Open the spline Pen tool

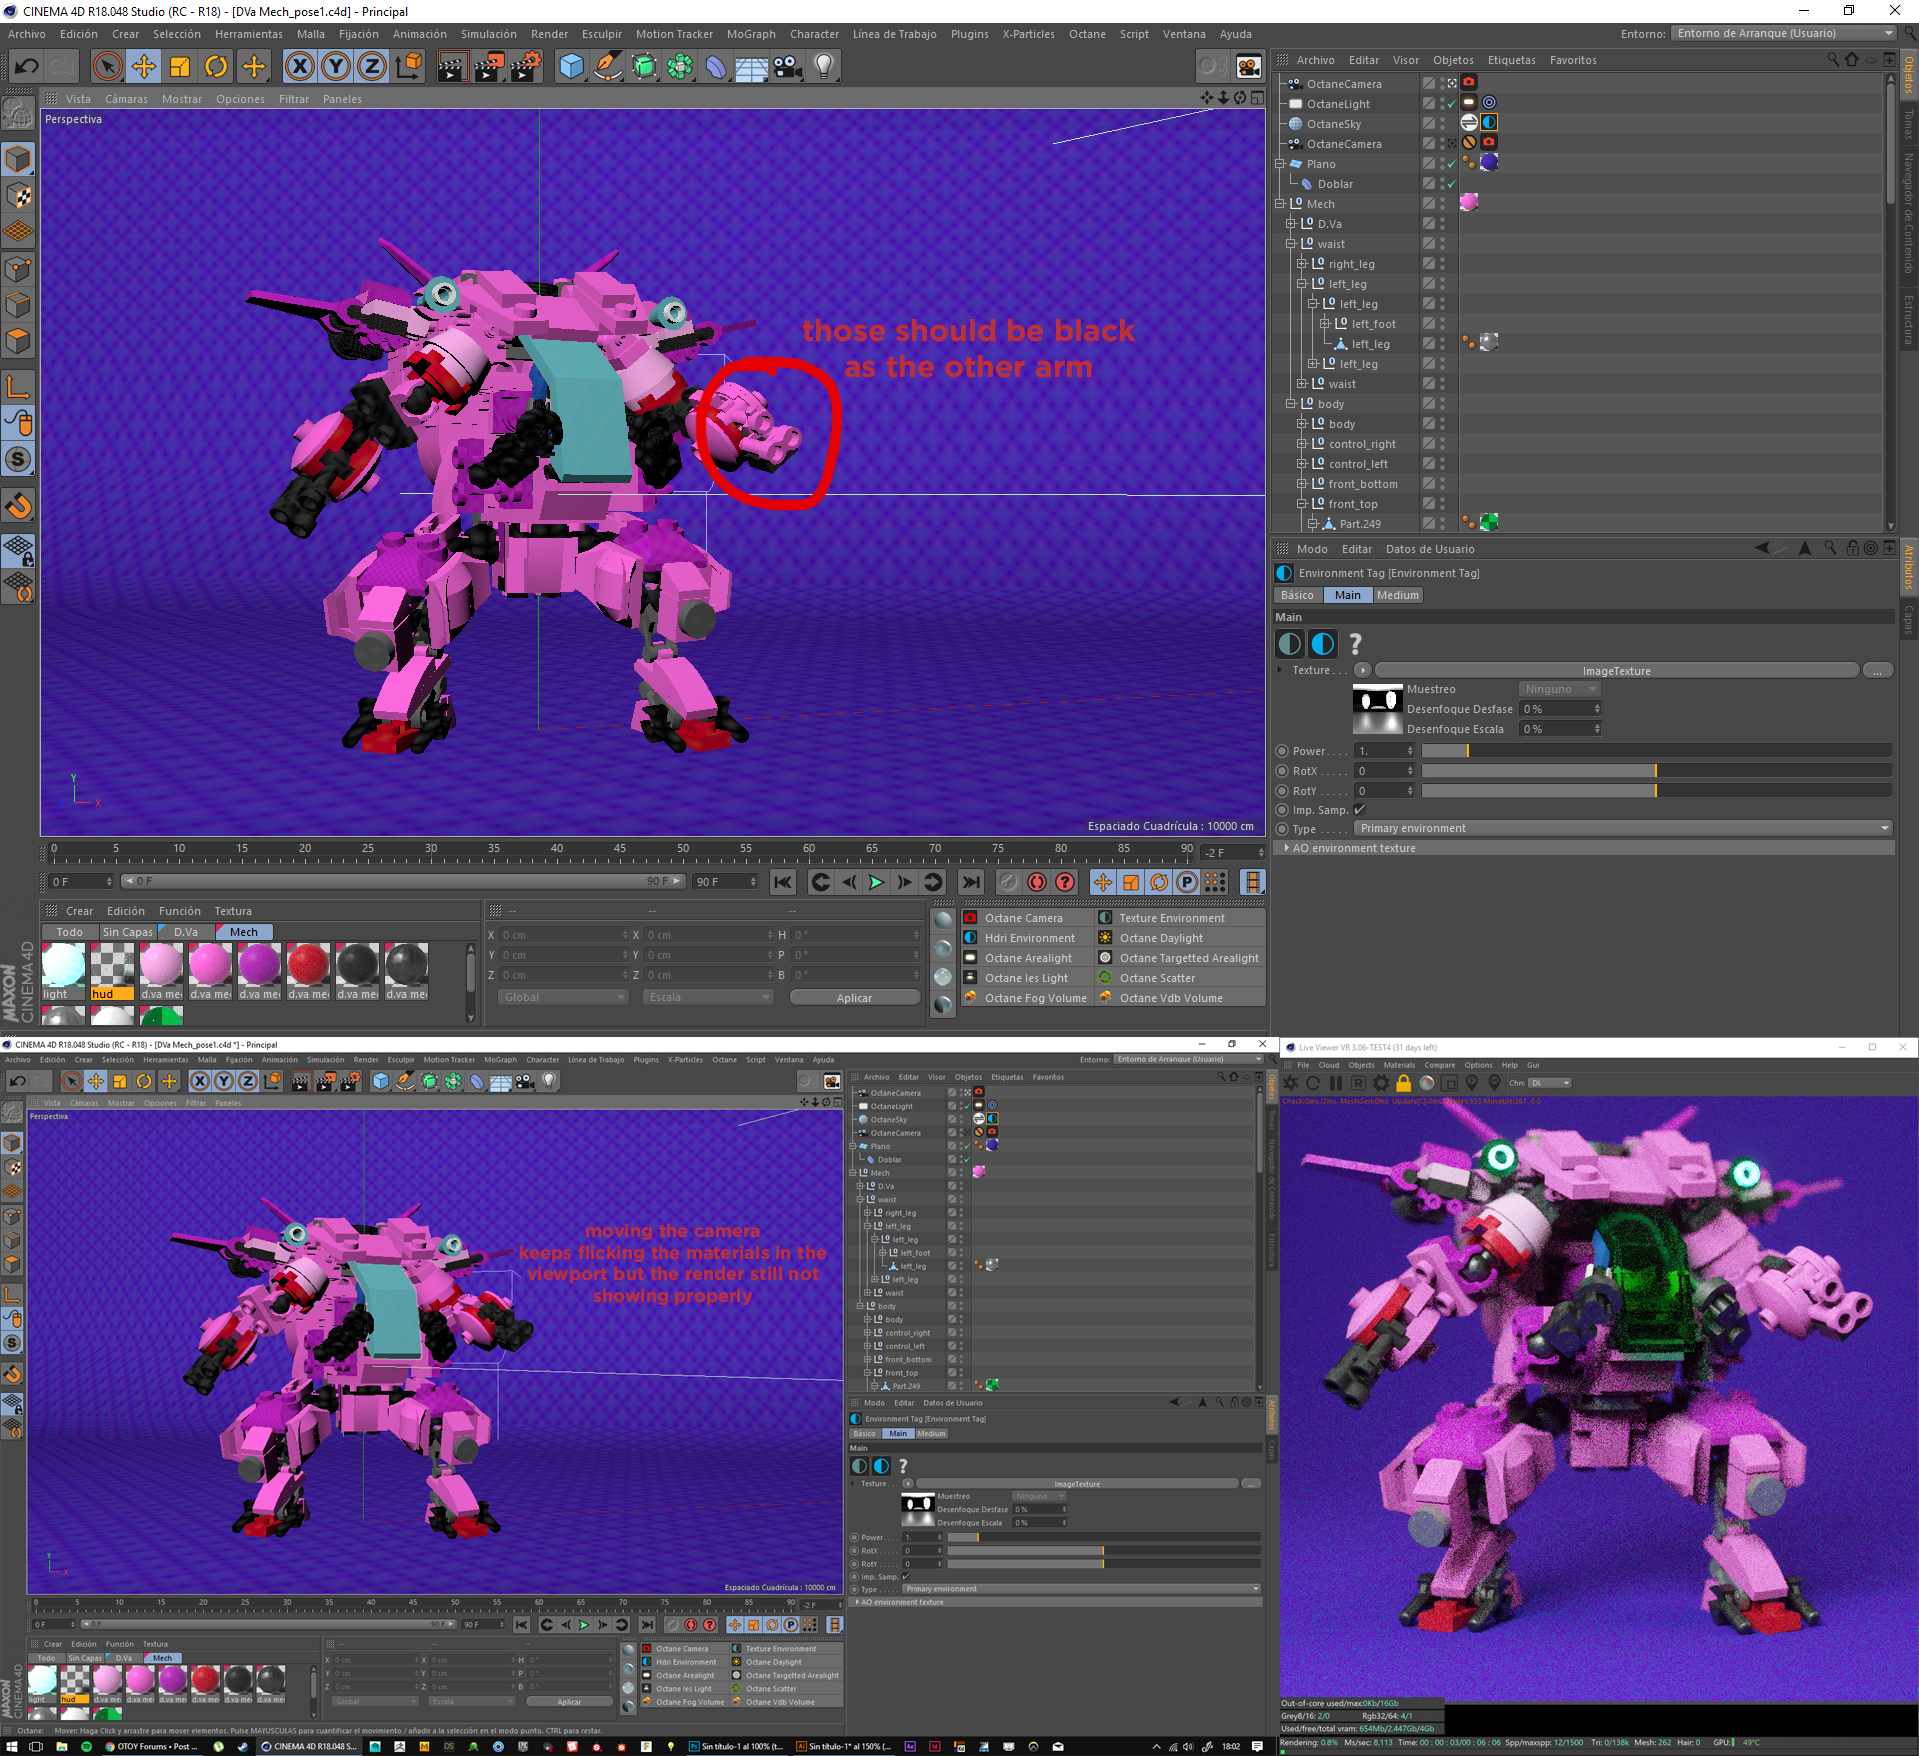[x=607, y=67]
